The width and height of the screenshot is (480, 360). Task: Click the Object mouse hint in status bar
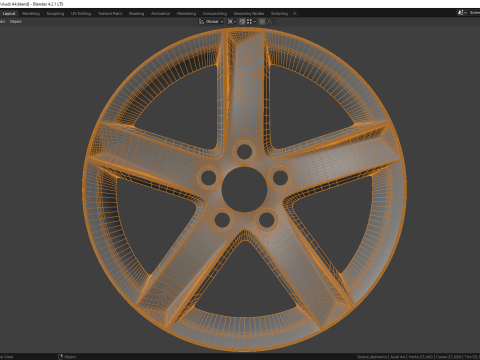pyautogui.click(x=68, y=357)
